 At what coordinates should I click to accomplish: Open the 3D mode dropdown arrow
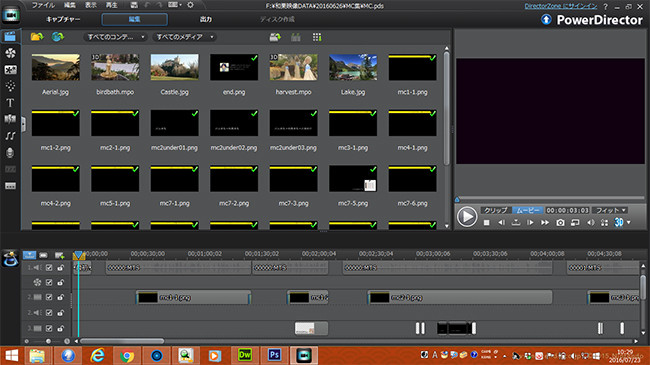(628, 223)
